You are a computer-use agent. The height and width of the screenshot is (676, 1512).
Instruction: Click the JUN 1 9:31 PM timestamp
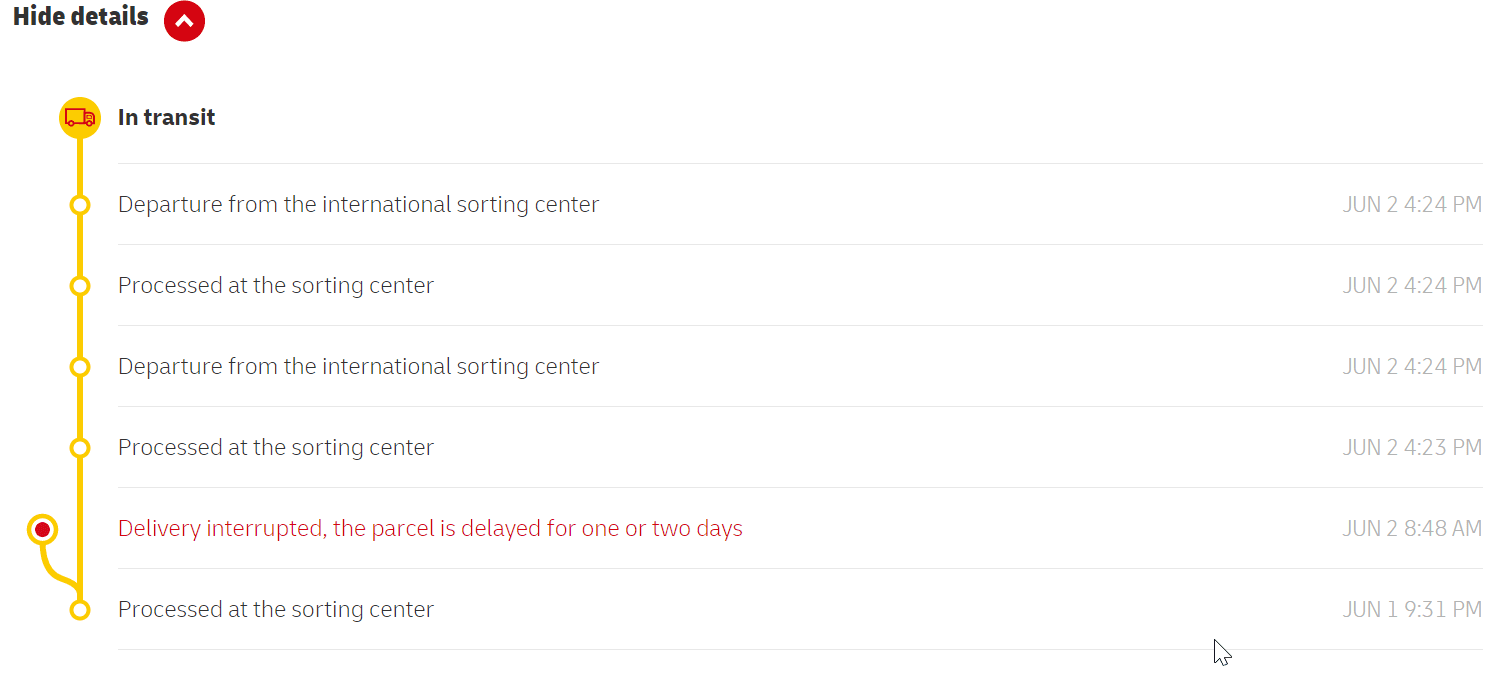pos(1411,609)
